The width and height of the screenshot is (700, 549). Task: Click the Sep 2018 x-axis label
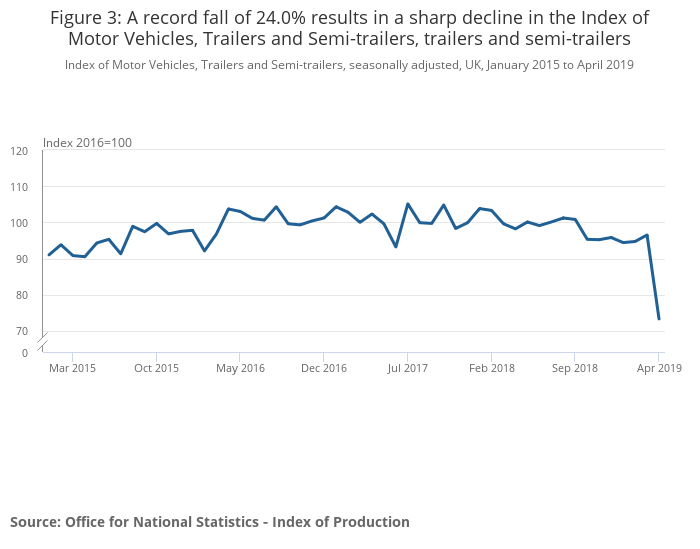575,368
